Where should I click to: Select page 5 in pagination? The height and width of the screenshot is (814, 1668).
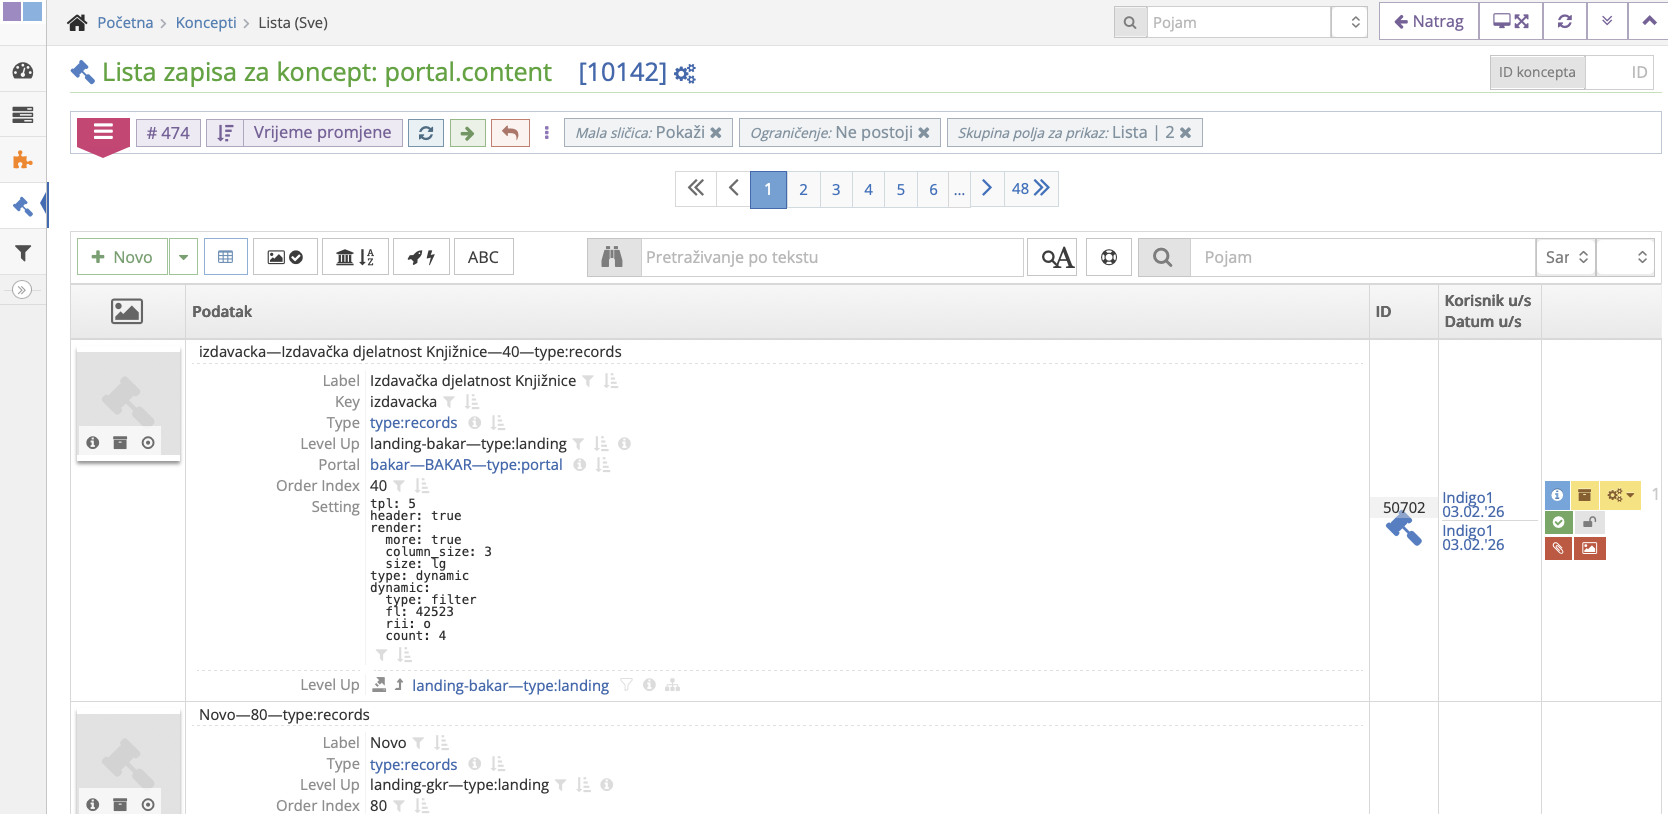[x=901, y=189]
